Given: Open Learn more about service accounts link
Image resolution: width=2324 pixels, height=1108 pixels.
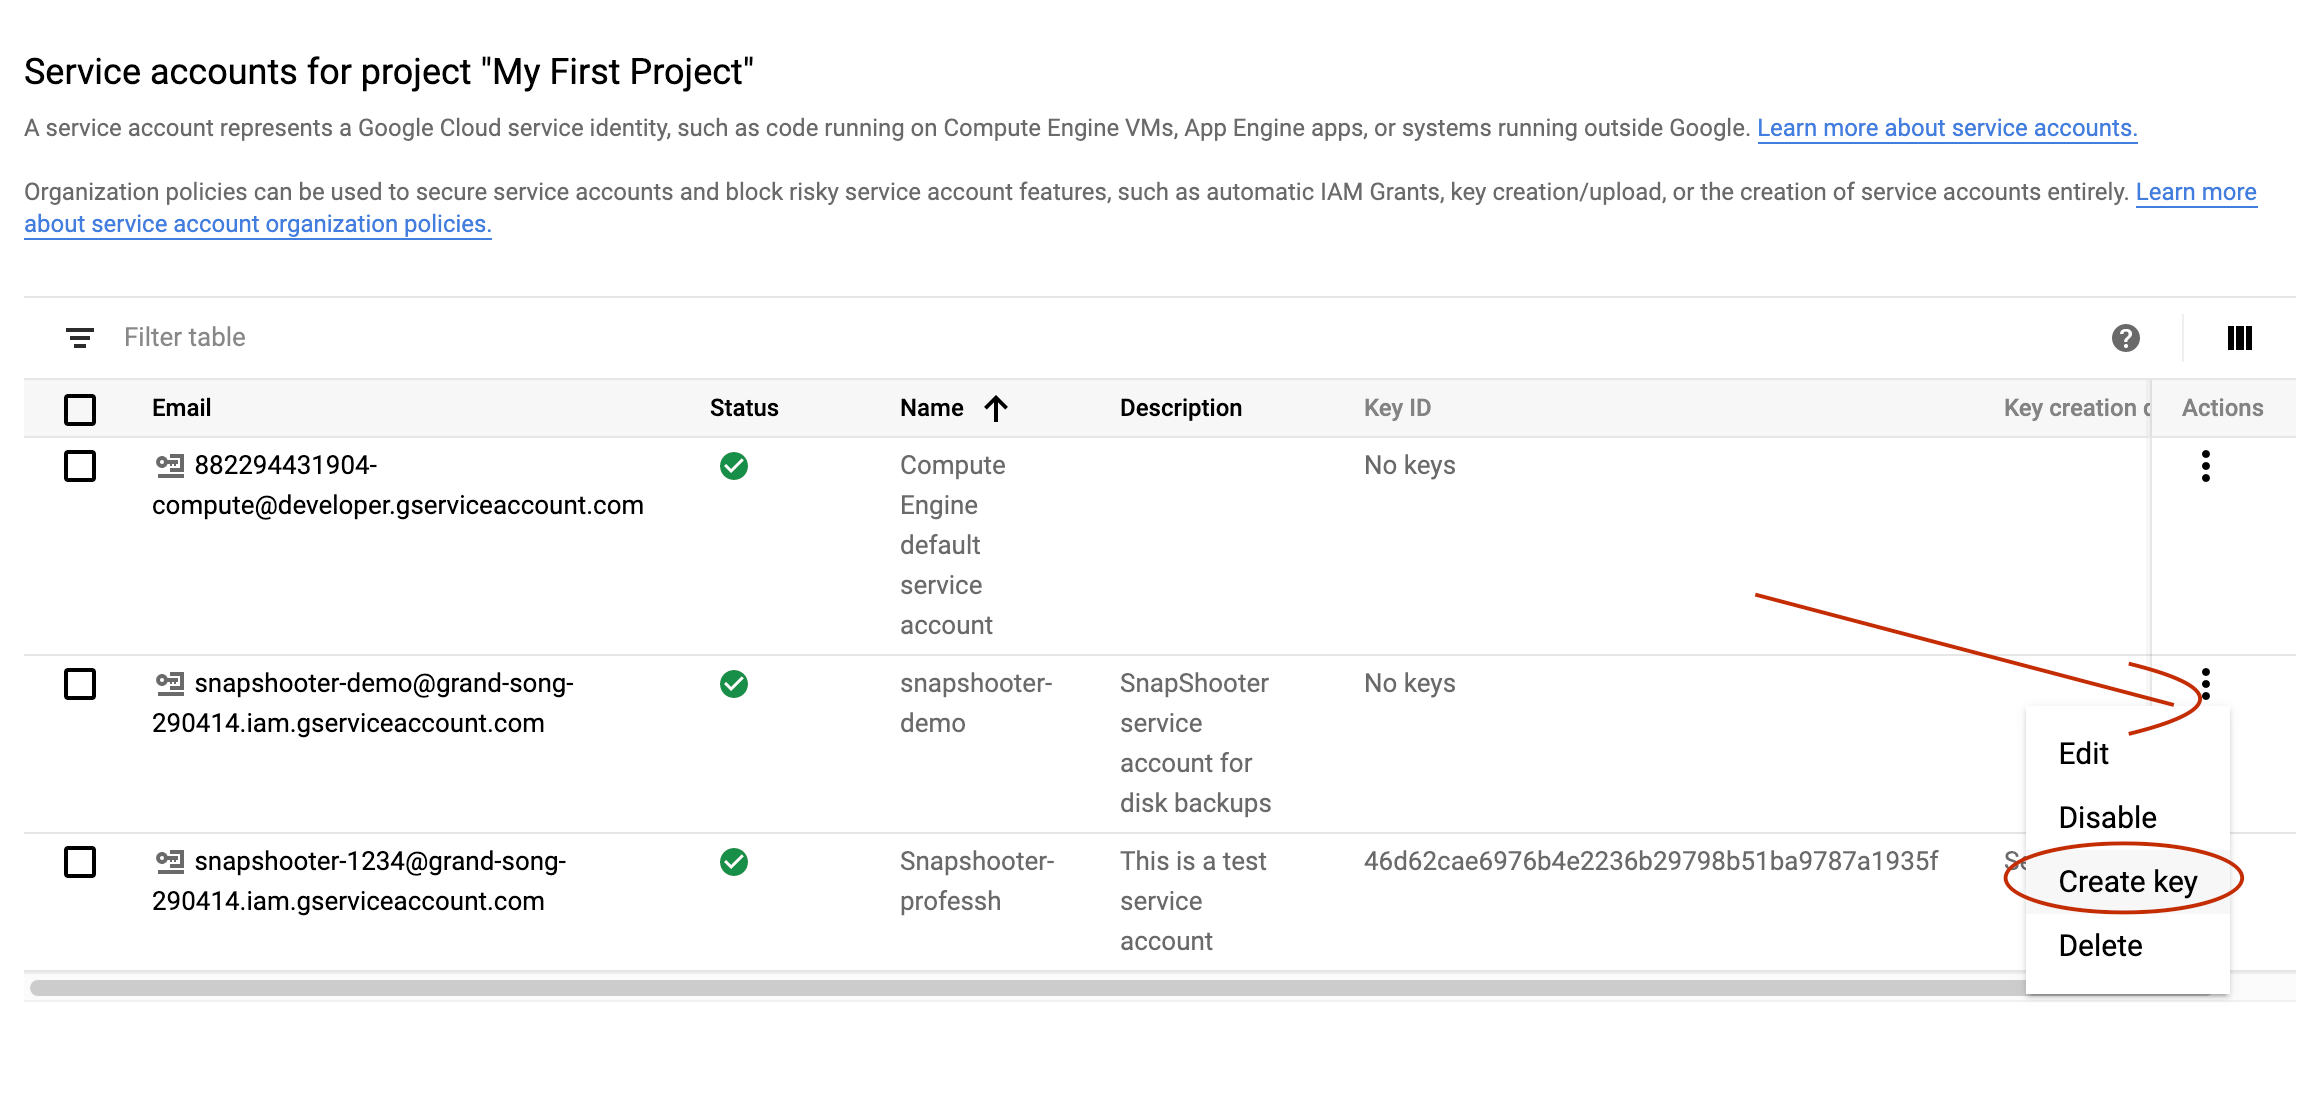Looking at the screenshot, I should tap(1946, 128).
